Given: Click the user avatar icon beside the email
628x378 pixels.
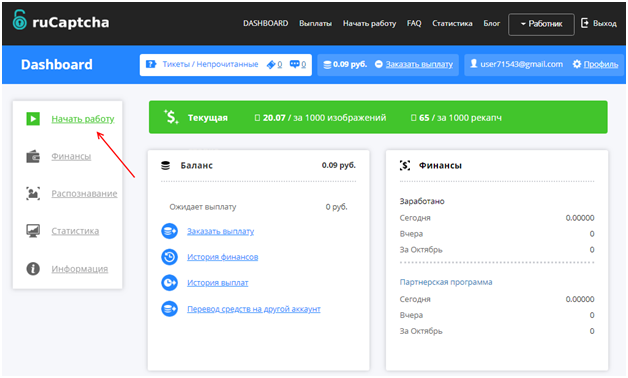Looking at the screenshot, I should 473,64.
